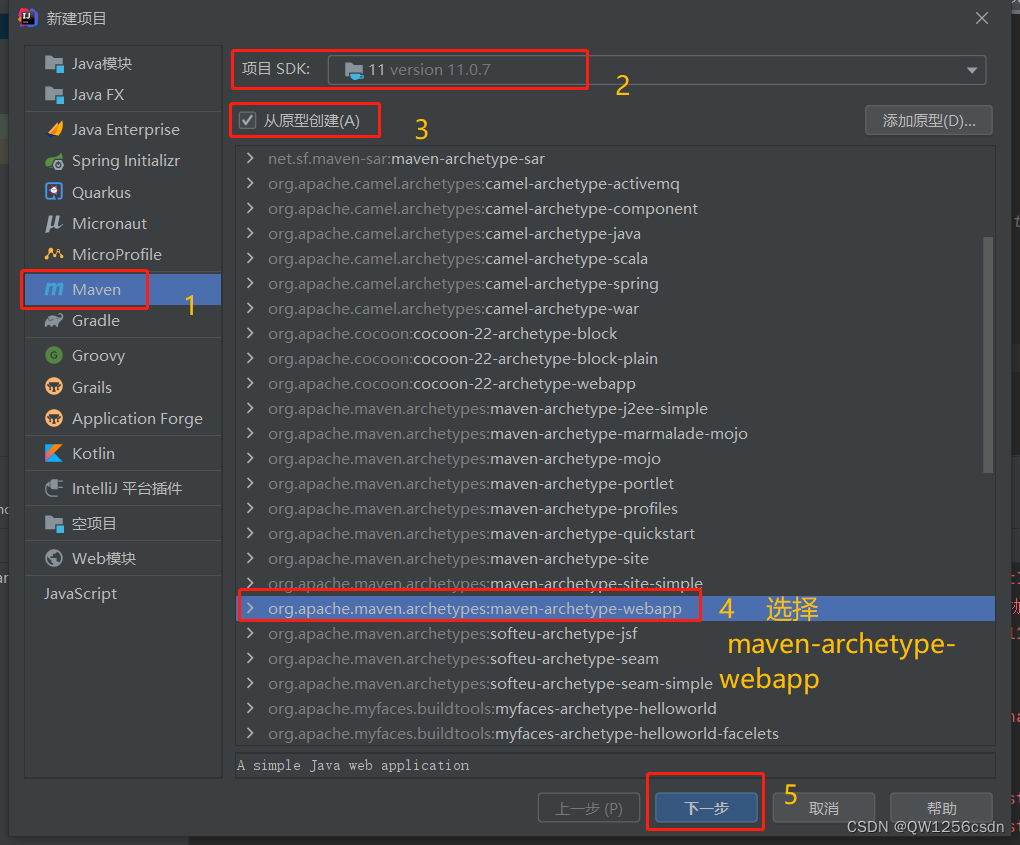1020x845 pixels.
Task: Click the Application Forge icon
Action: [54, 418]
